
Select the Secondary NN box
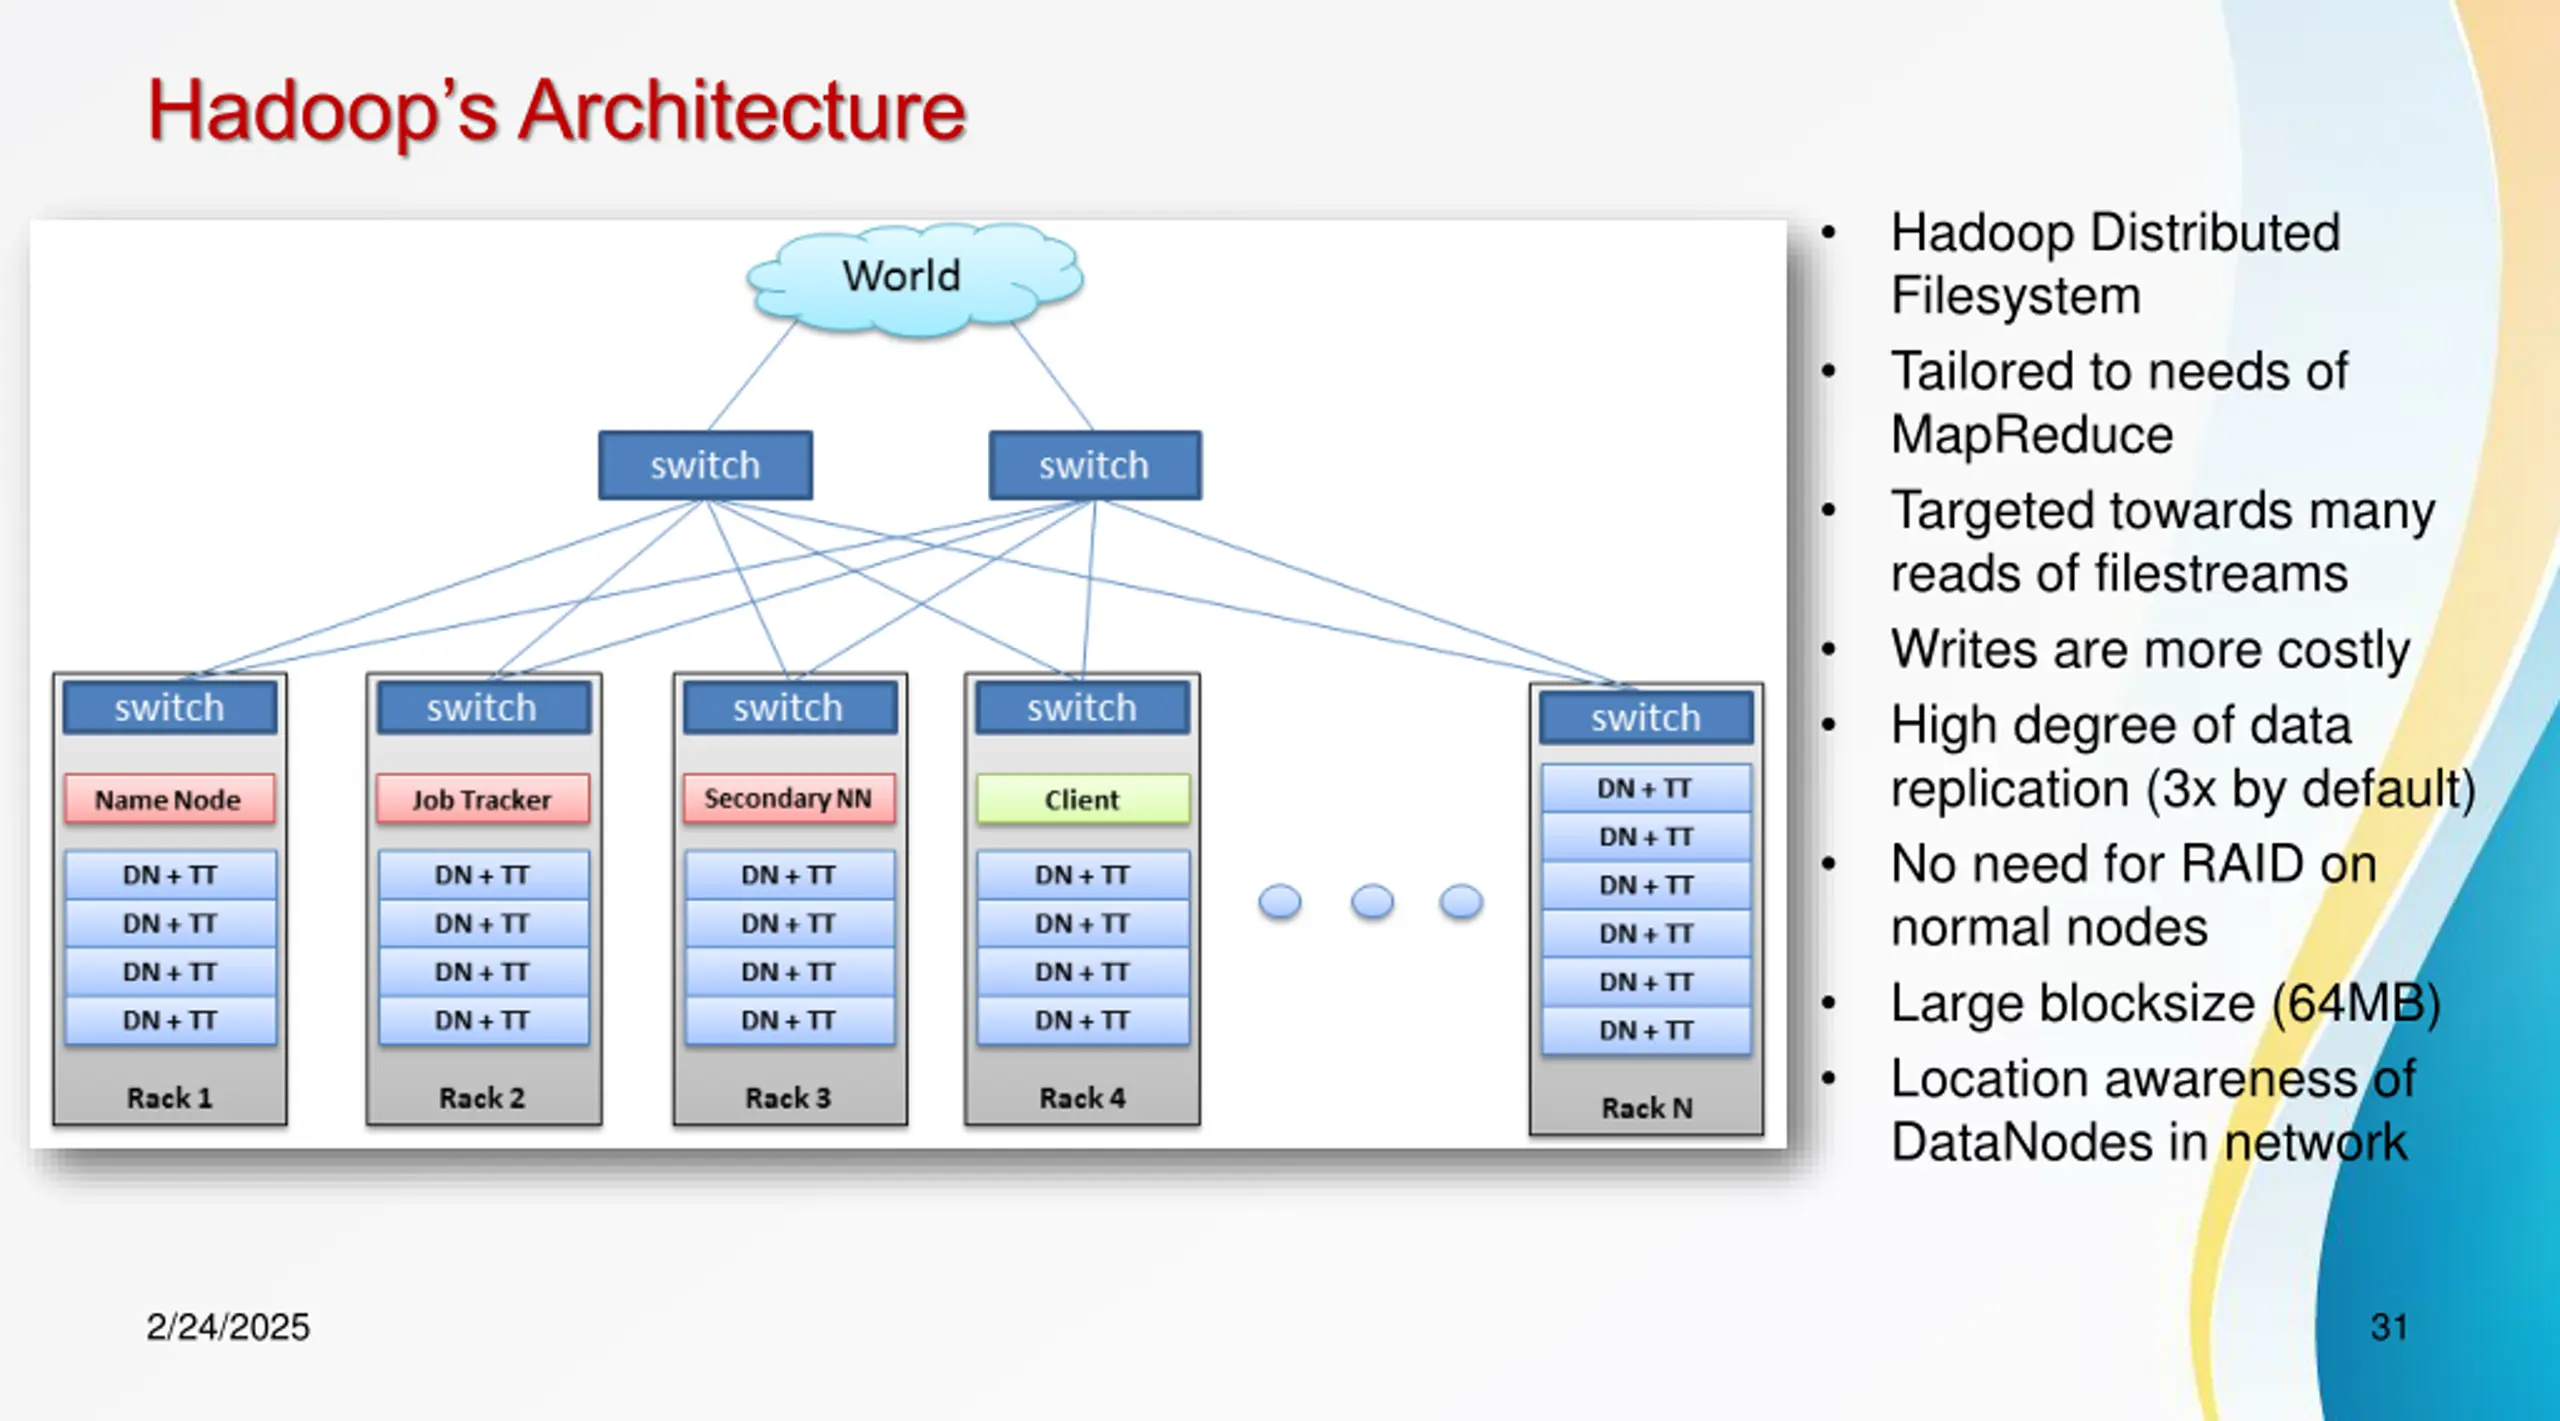click(x=789, y=798)
